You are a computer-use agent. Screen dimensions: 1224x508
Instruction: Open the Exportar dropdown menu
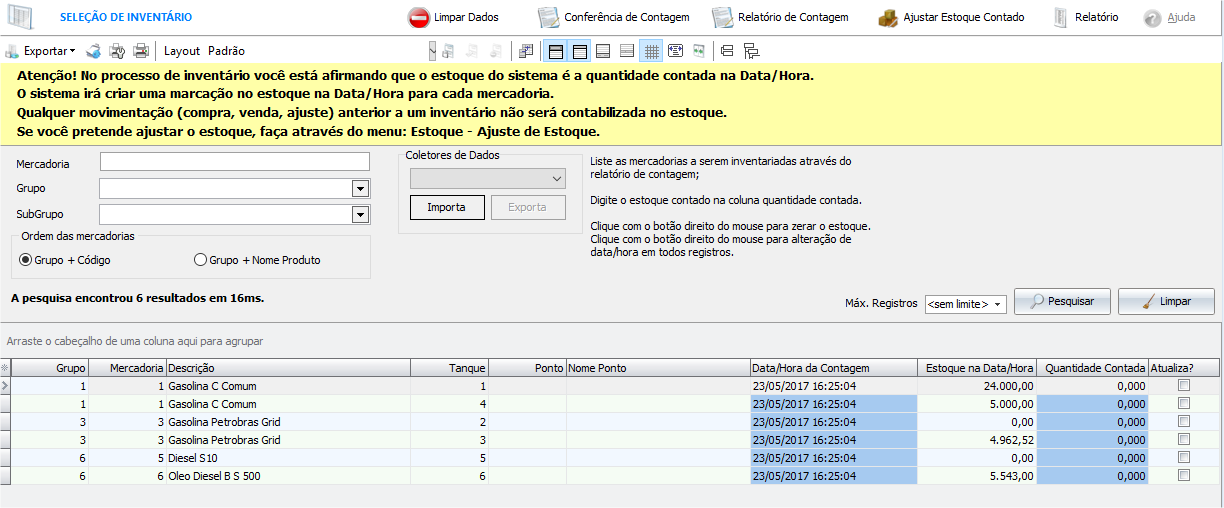tap(40, 50)
